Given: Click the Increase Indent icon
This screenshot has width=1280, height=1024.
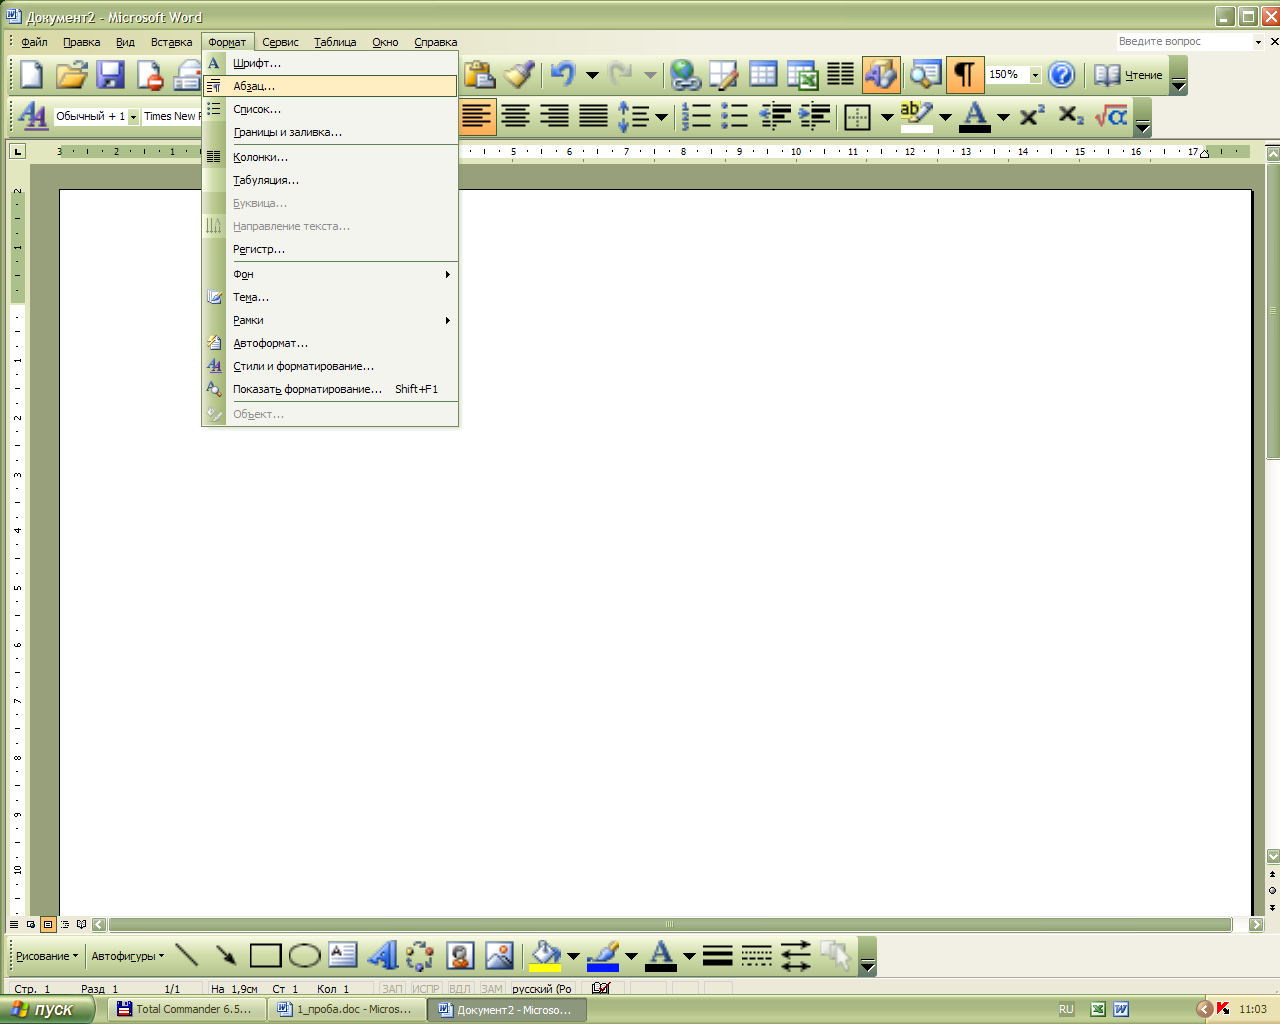Looking at the screenshot, I should click(815, 116).
